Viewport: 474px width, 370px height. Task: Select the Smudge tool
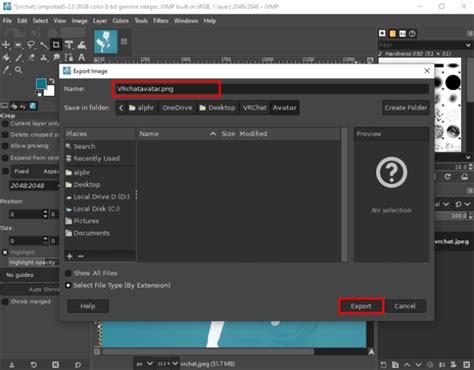coord(56,57)
